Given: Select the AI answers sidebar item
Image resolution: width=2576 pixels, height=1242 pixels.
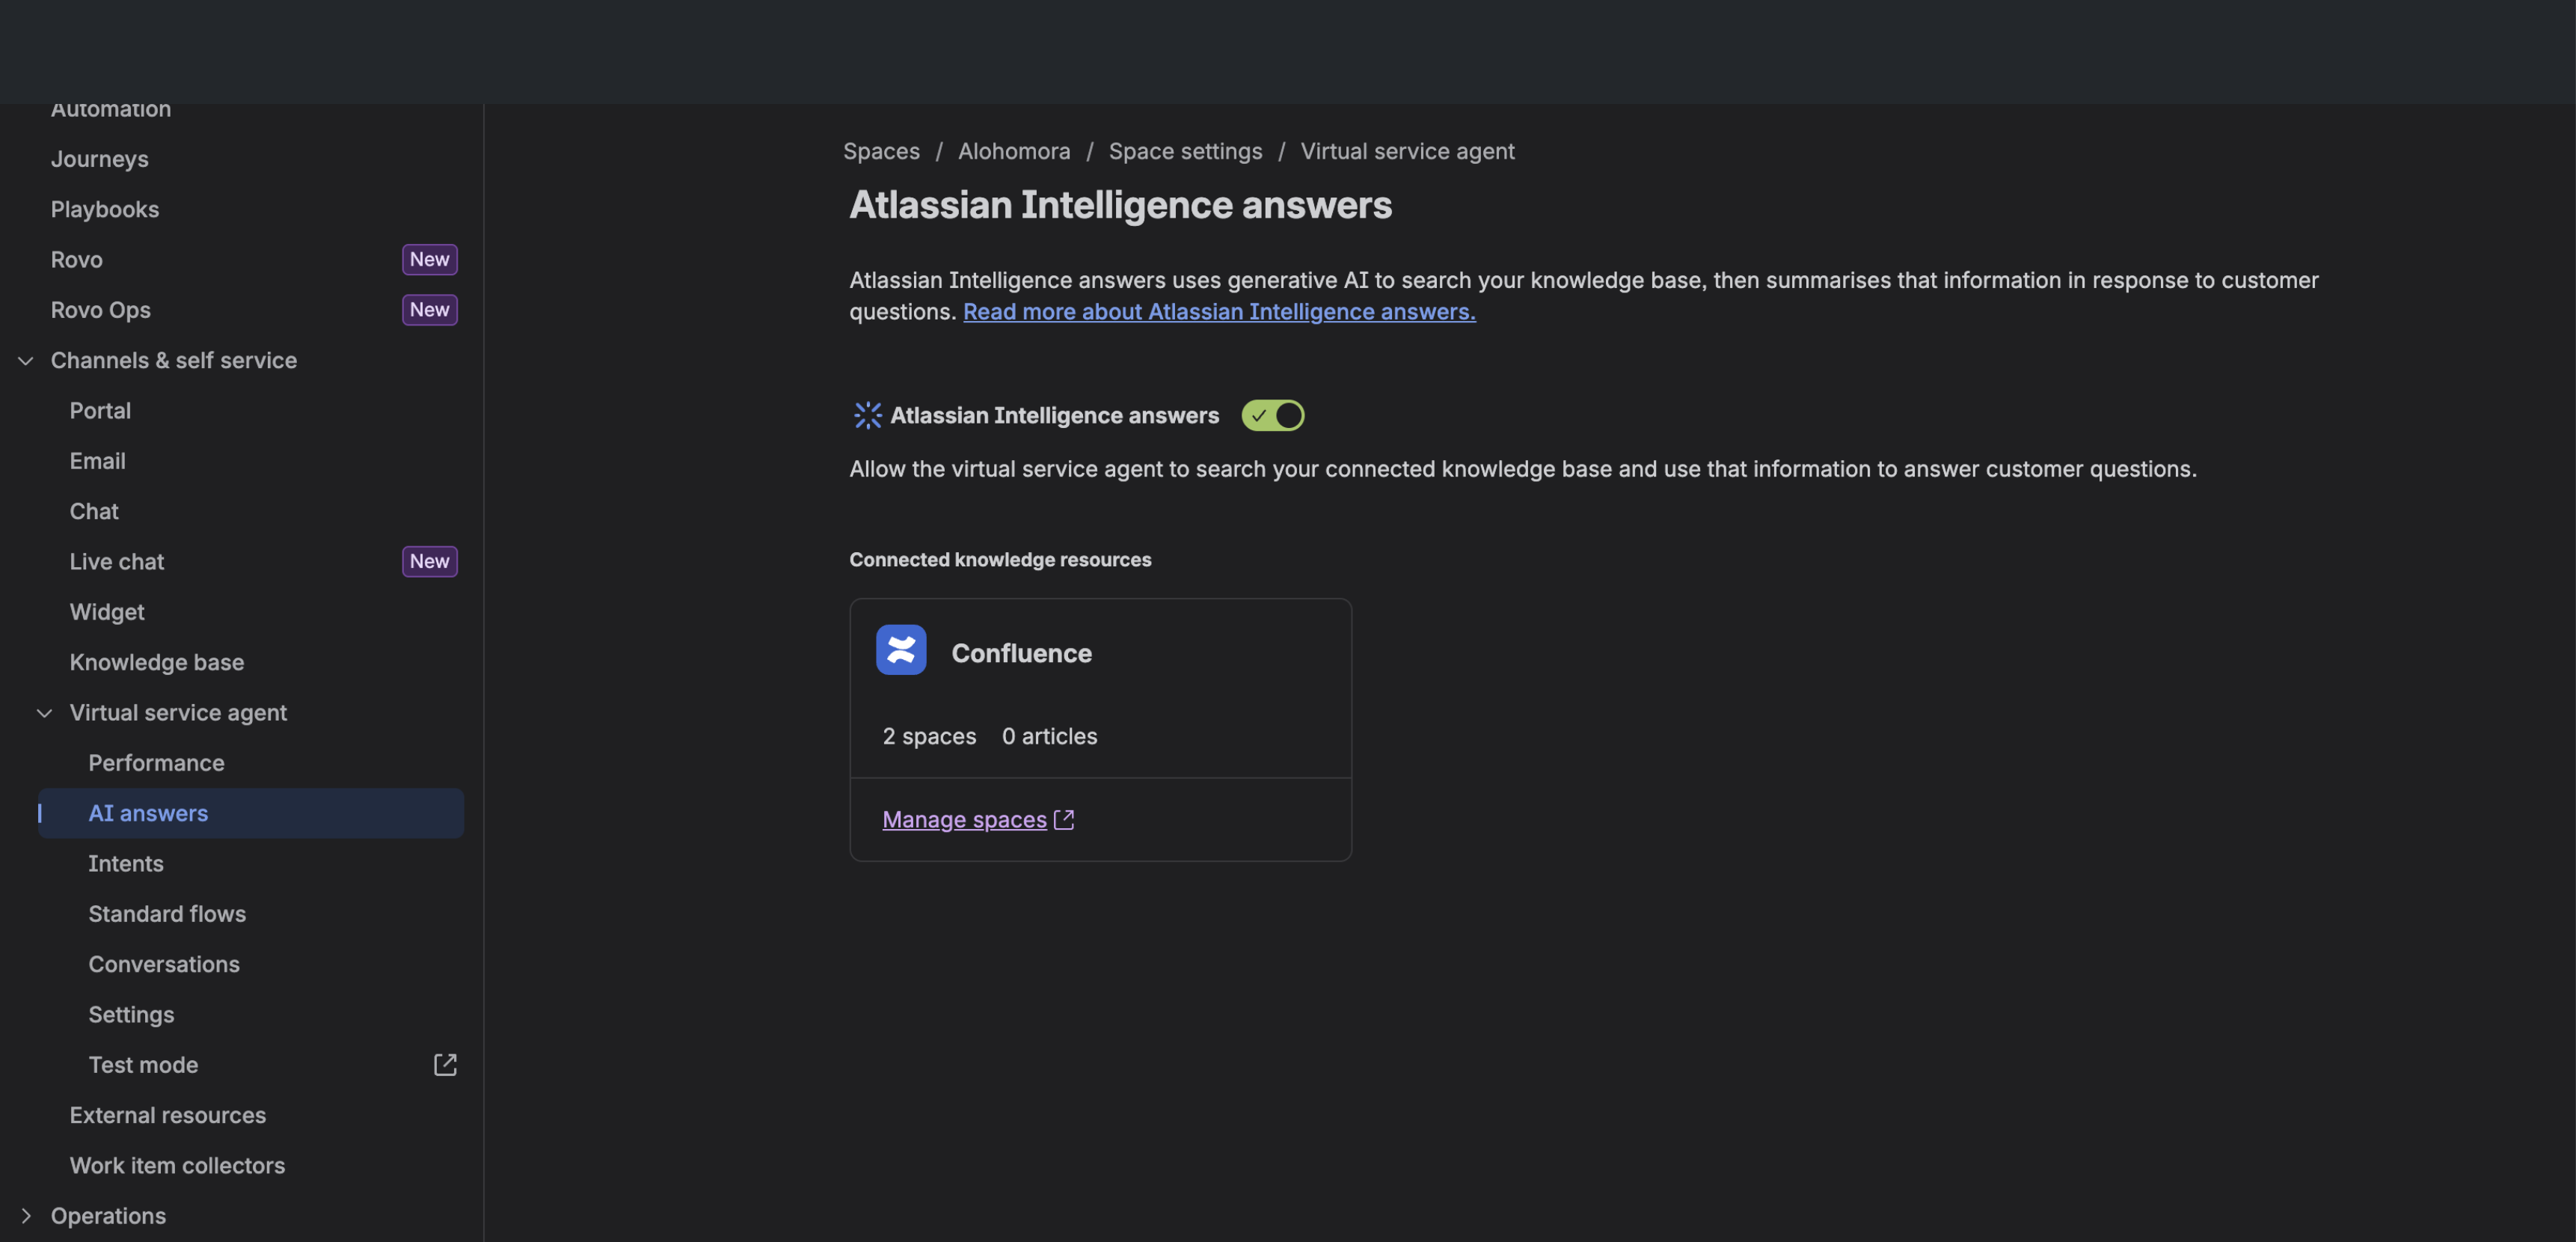Looking at the screenshot, I should 251,813.
